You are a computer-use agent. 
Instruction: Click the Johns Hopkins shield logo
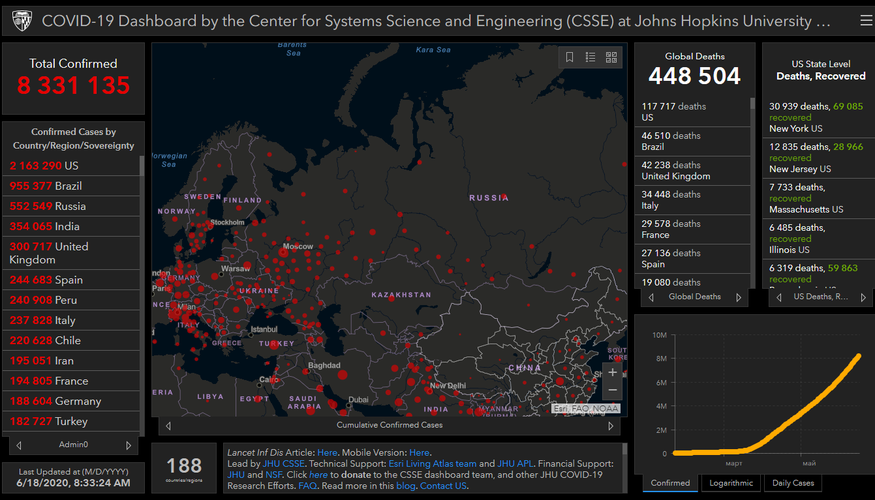coord(20,20)
